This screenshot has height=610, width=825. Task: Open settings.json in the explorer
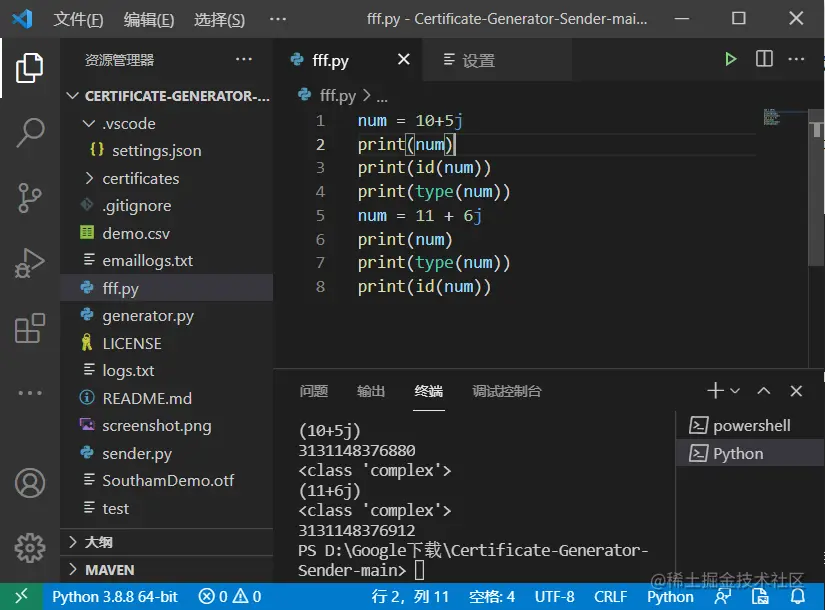[166, 151]
